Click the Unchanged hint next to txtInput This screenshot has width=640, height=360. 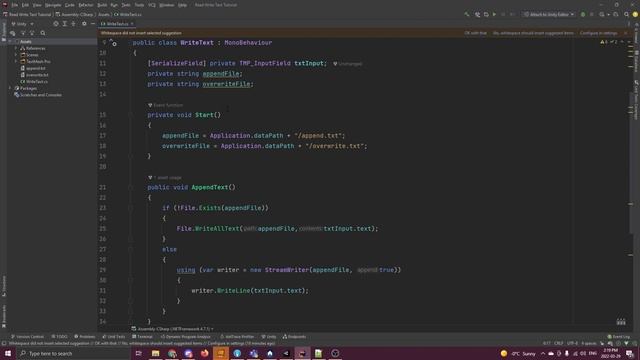click(348, 64)
